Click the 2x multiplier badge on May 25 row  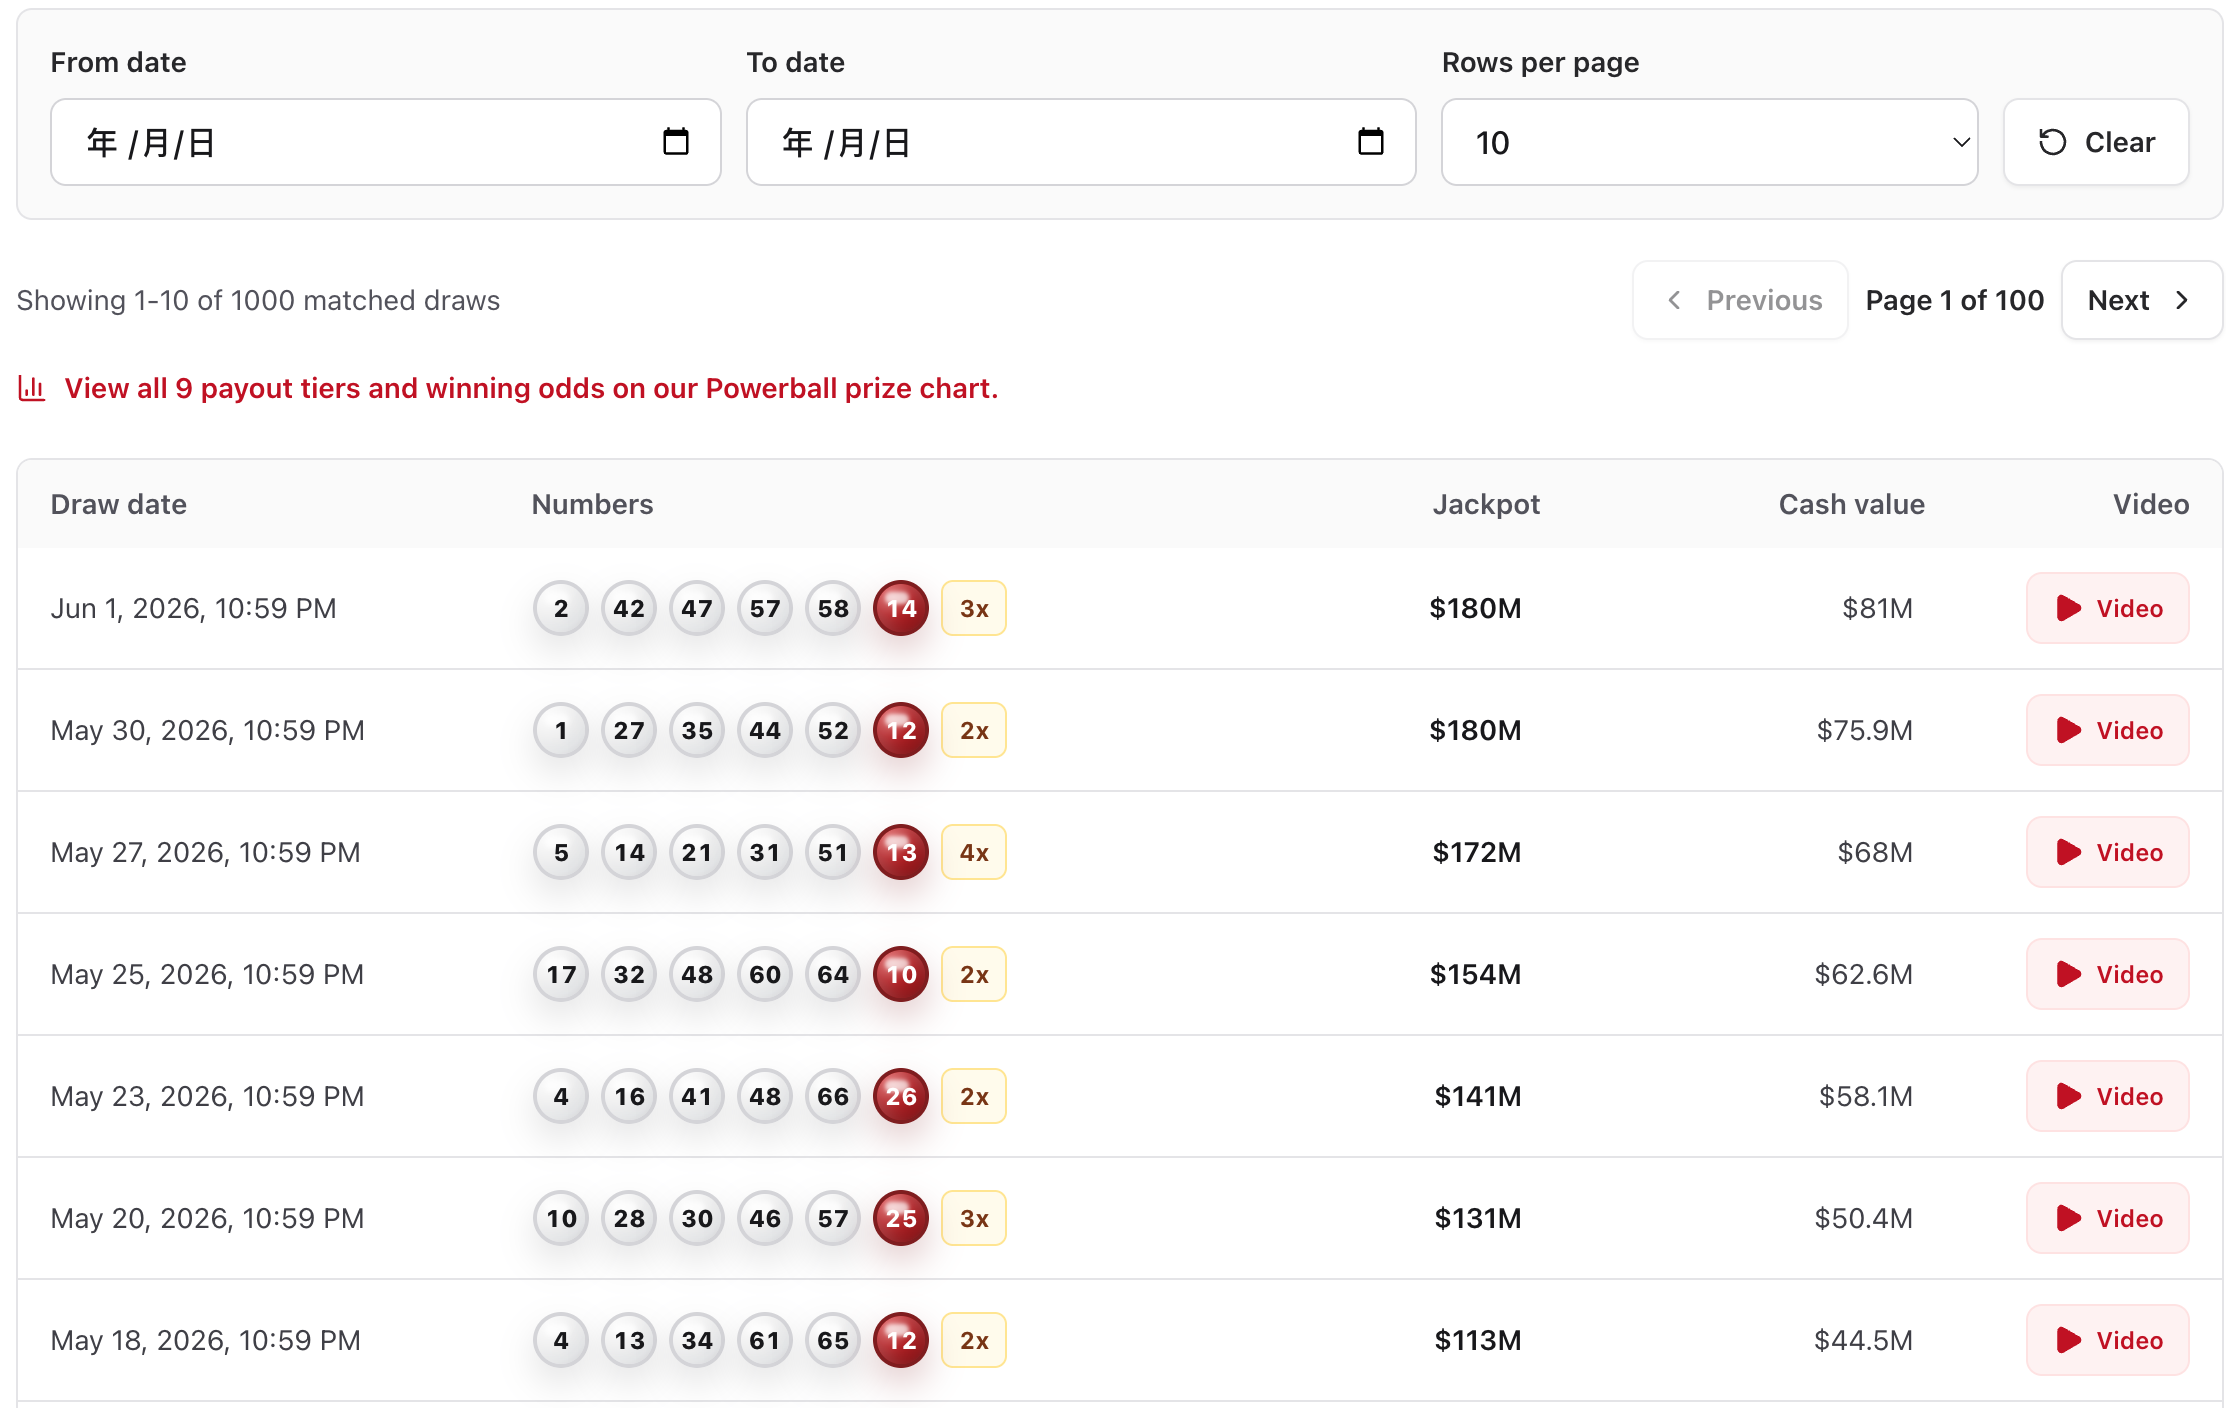[974, 974]
